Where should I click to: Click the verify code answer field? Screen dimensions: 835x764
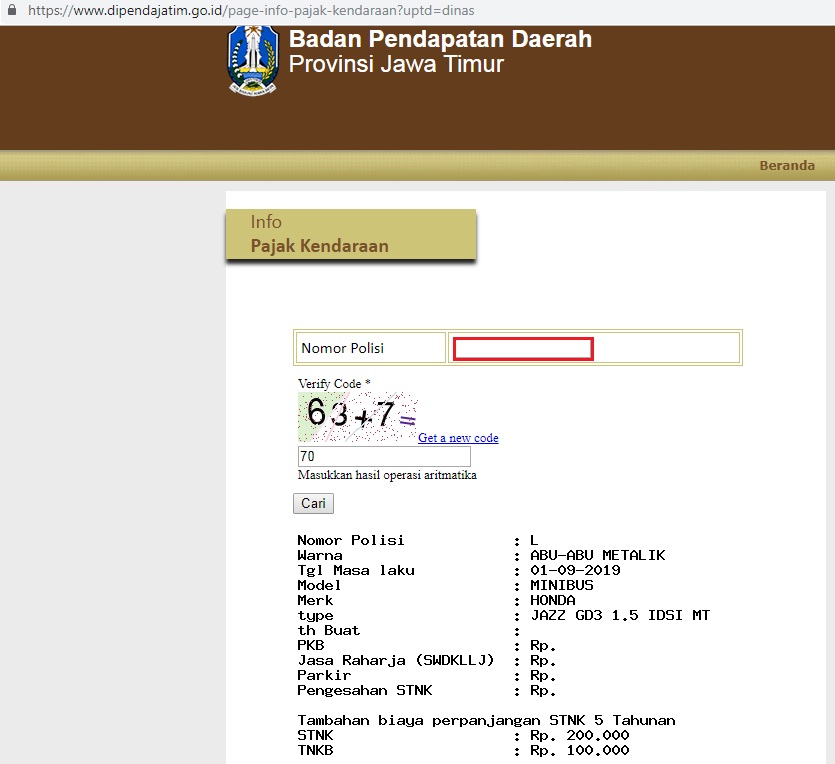point(384,456)
